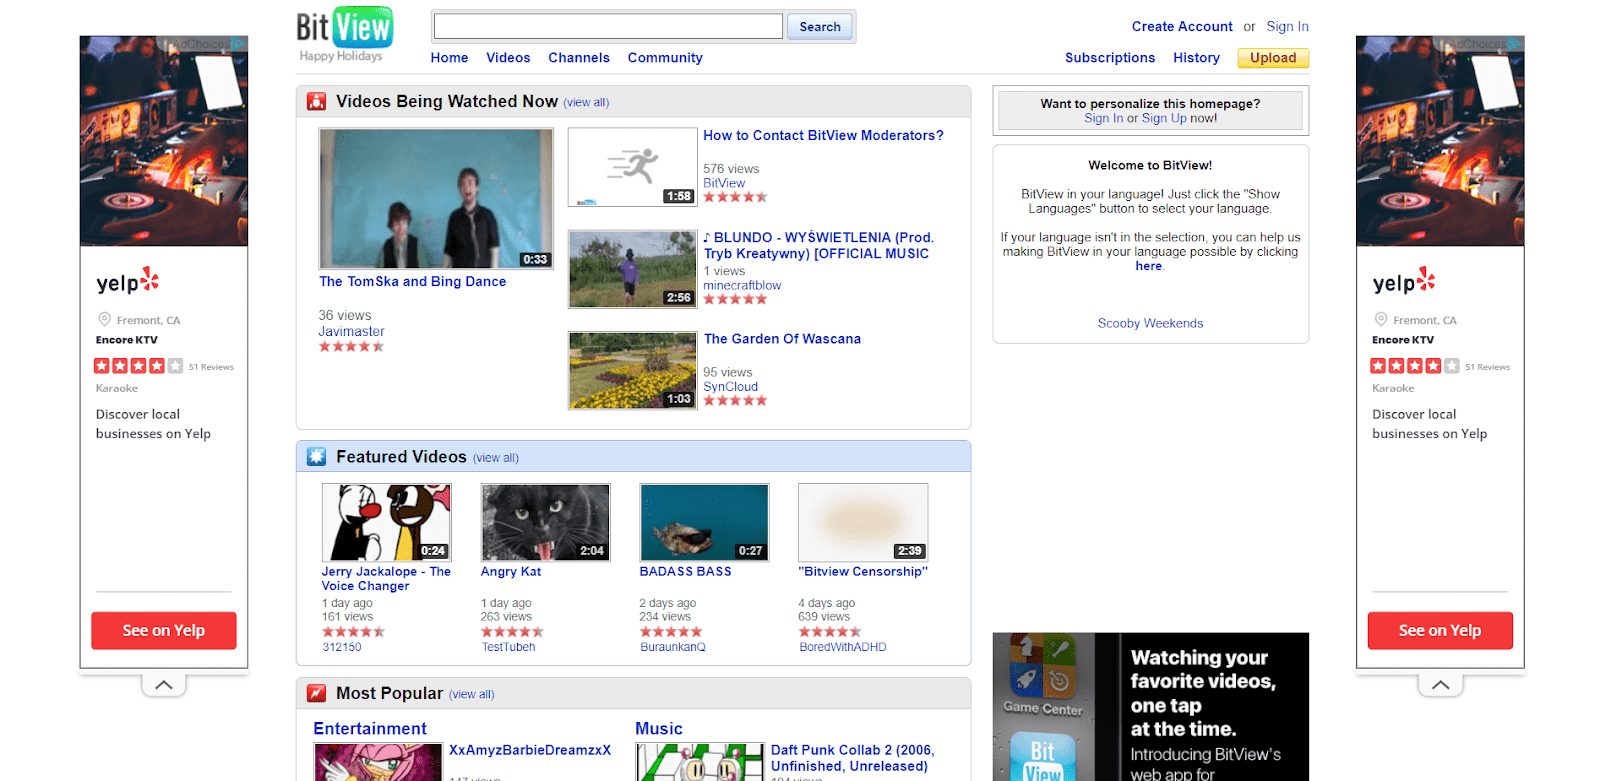Open Bitview Censorship video thumbnail
This screenshot has width=1600, height=781.
point(863,522)
